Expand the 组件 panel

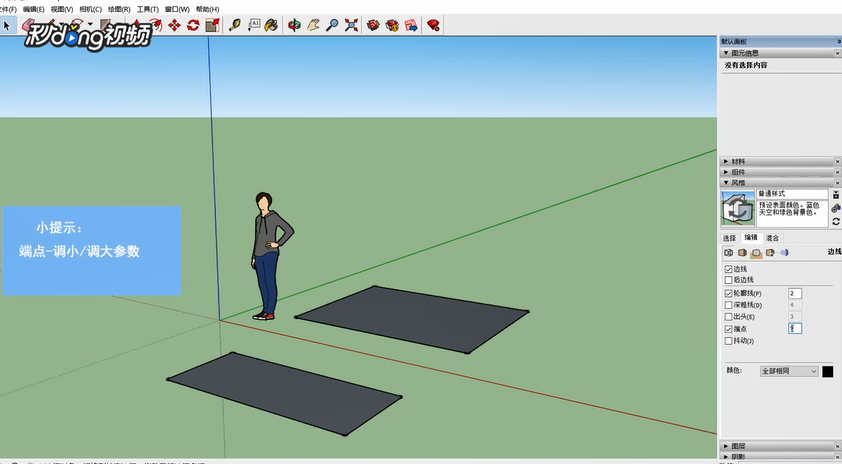pyautogui.click(x=726, y=172)
